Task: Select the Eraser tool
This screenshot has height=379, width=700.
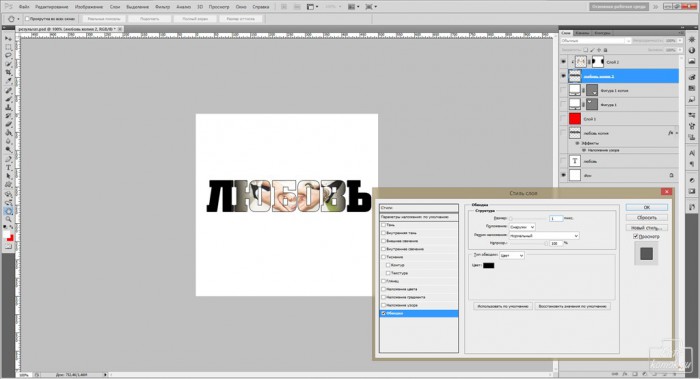Action: (8, 125)
